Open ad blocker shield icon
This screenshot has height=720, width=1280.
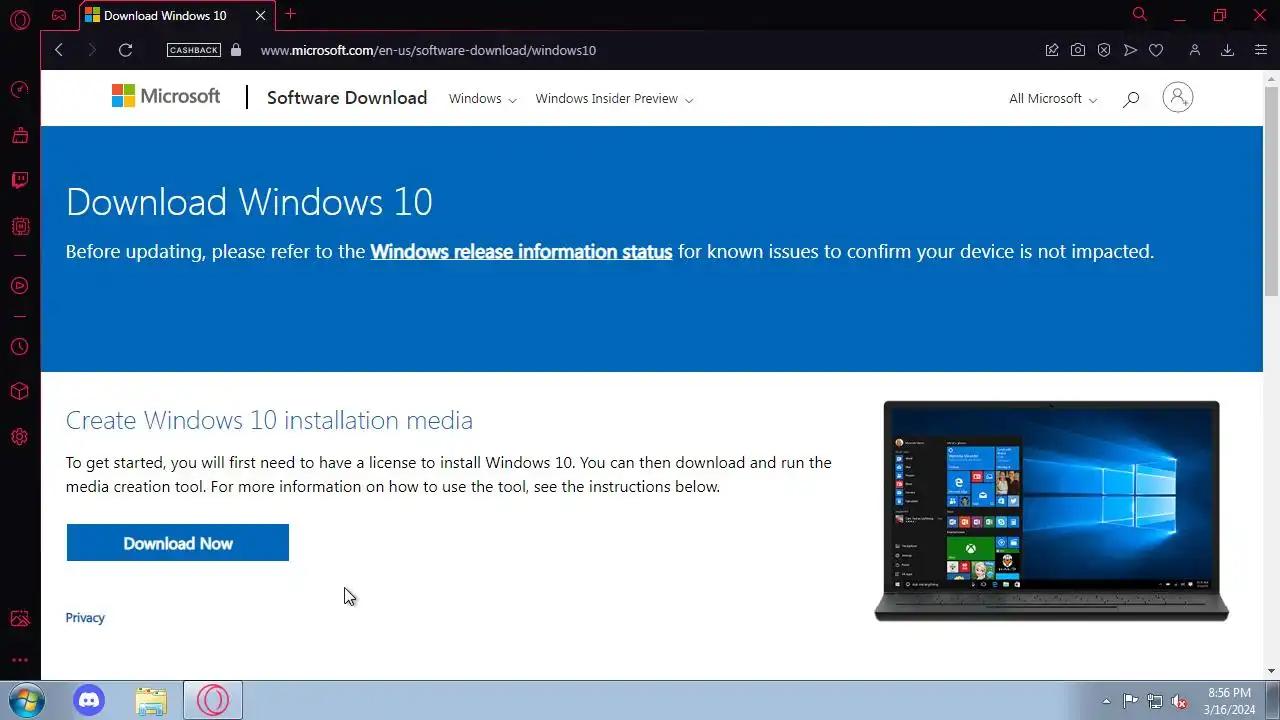click(x=1104, y=50)
